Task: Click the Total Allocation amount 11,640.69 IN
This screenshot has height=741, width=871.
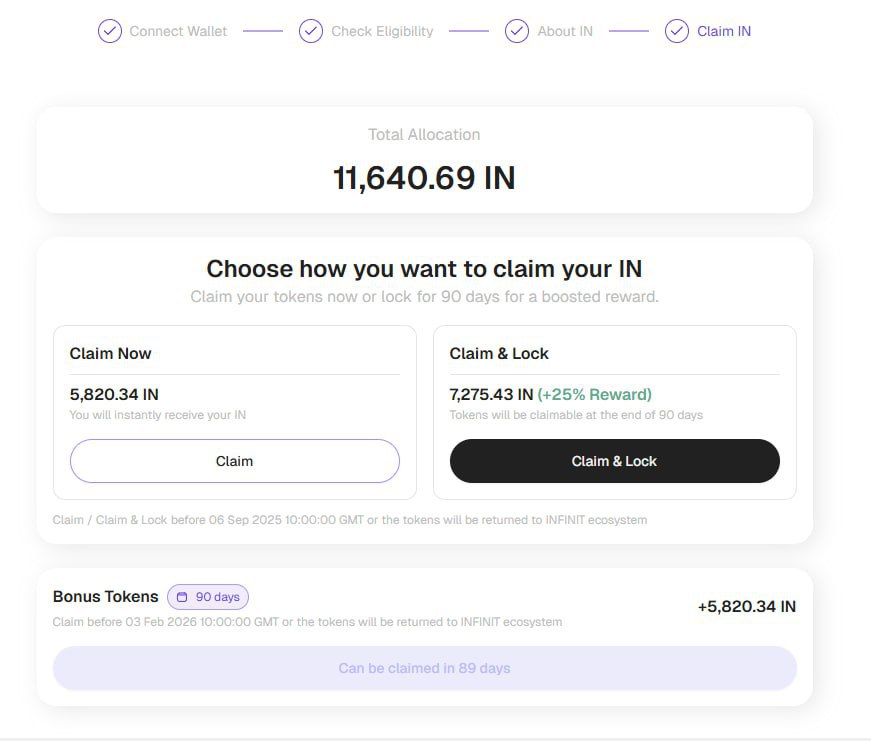Action: coord(424,178)
